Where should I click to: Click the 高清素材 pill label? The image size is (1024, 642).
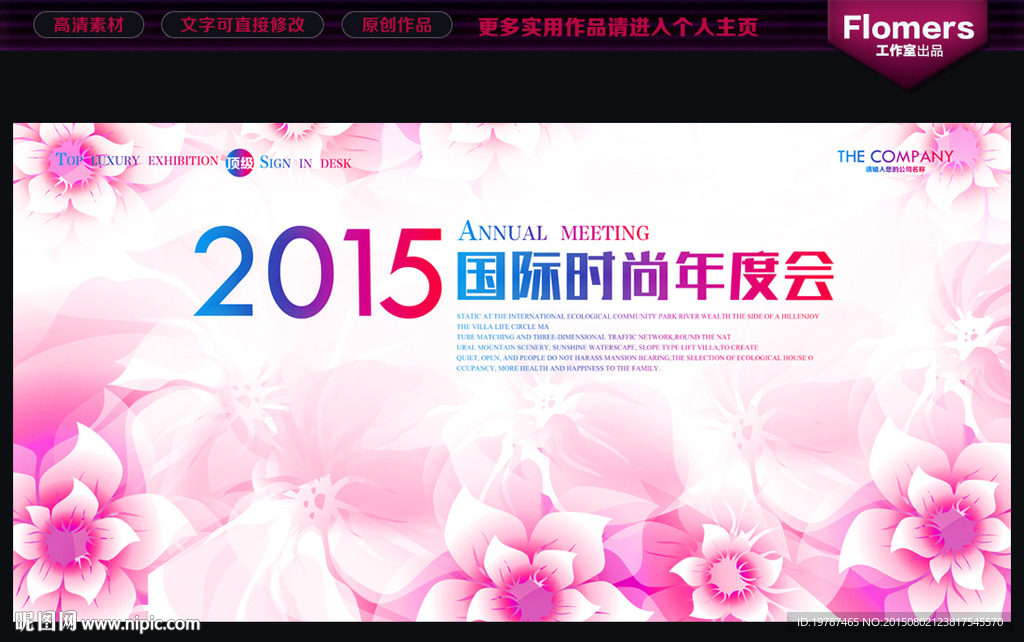(89, 25)
